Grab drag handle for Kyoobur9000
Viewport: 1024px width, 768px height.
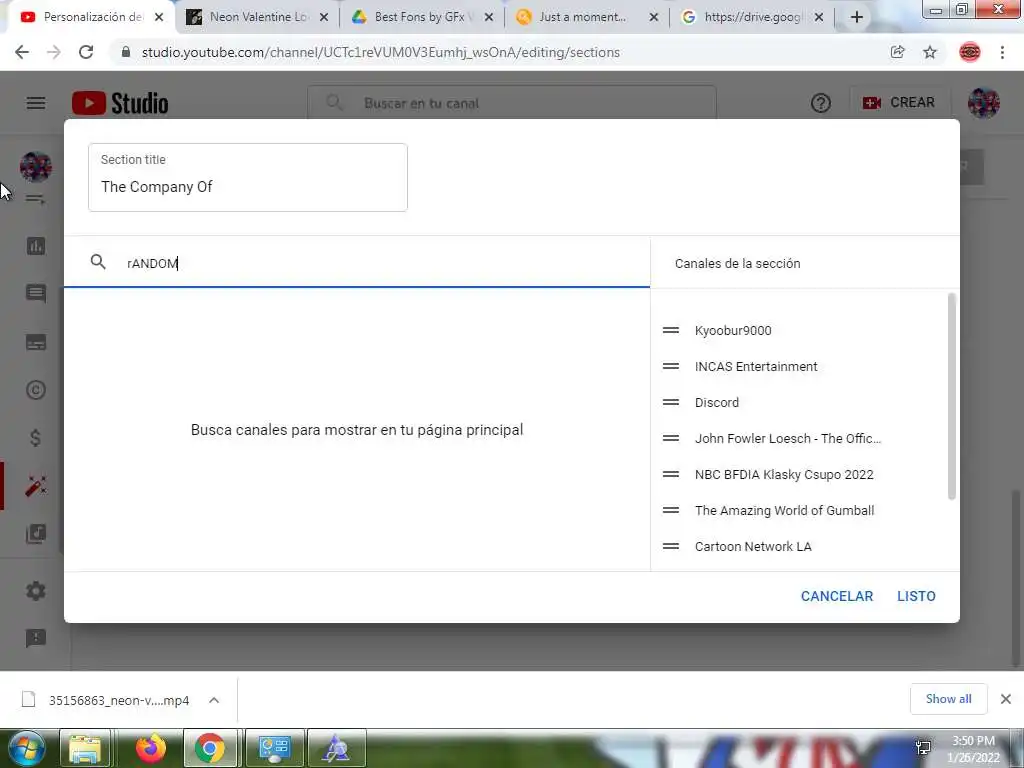[671, 330]
